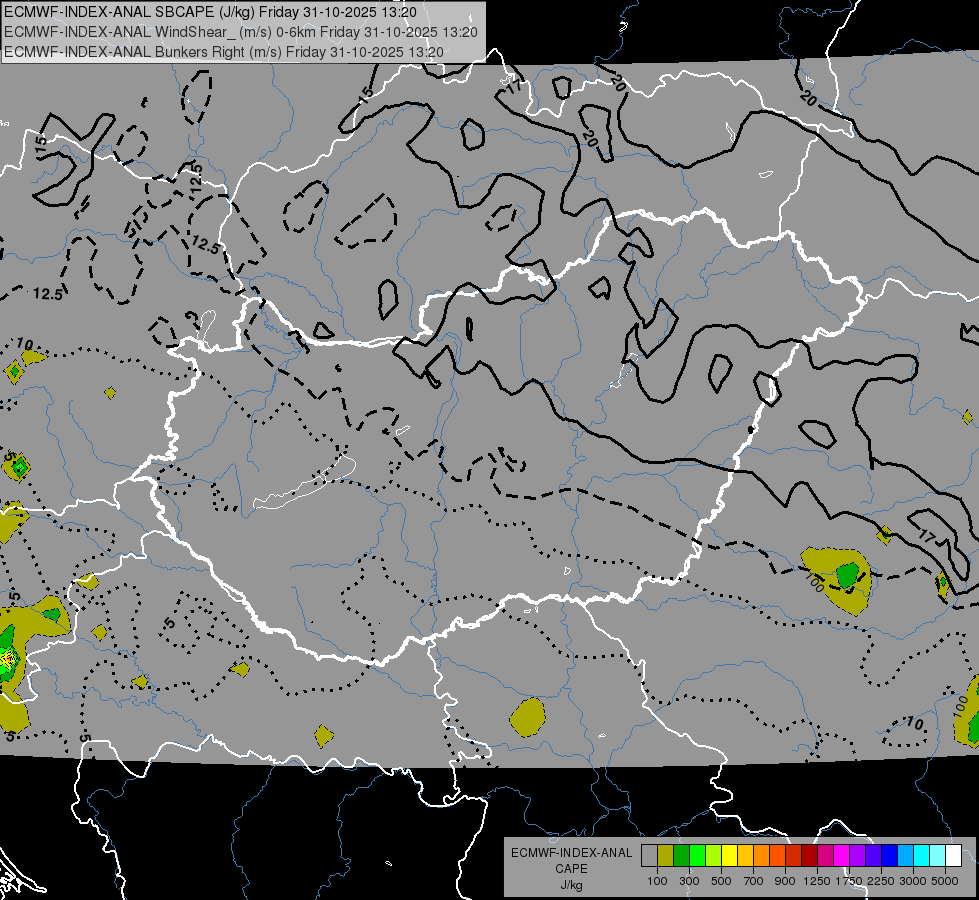Viewport: 979px width, 900px height.
Task: Click the 1750 tick label in the legend
Action: point(849,881)
